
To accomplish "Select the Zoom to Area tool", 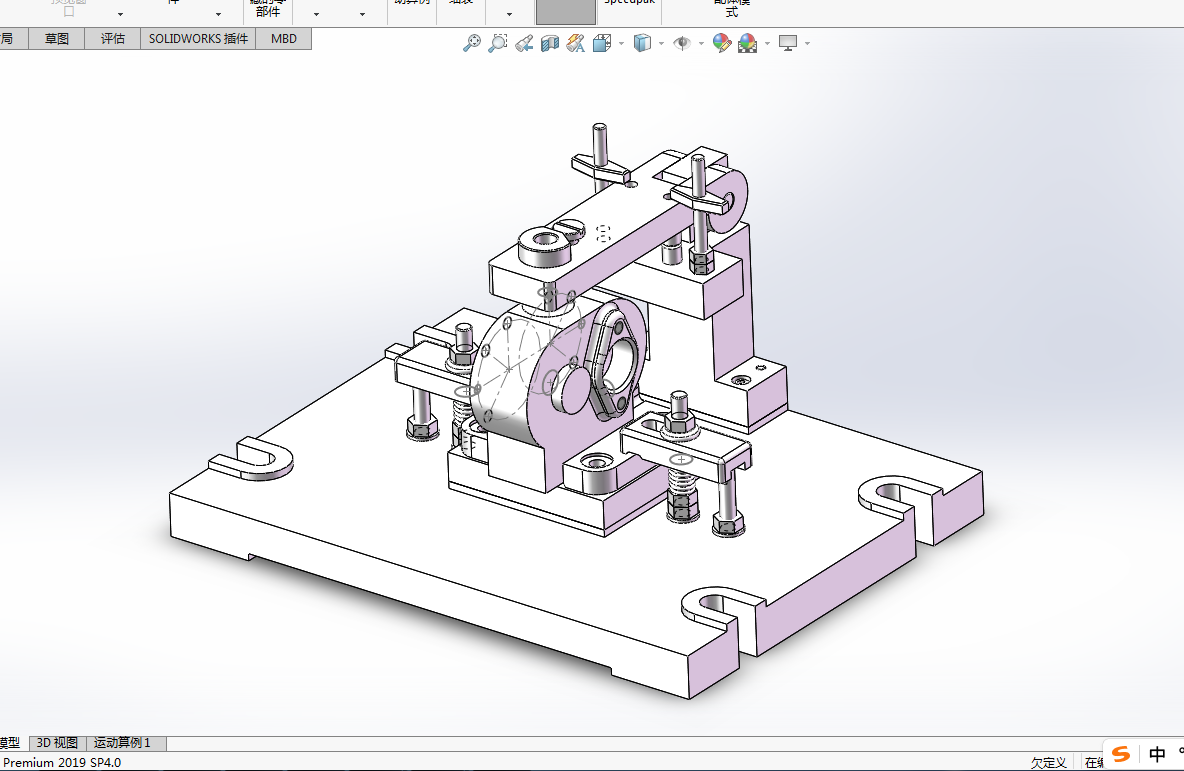I will 498,43.
